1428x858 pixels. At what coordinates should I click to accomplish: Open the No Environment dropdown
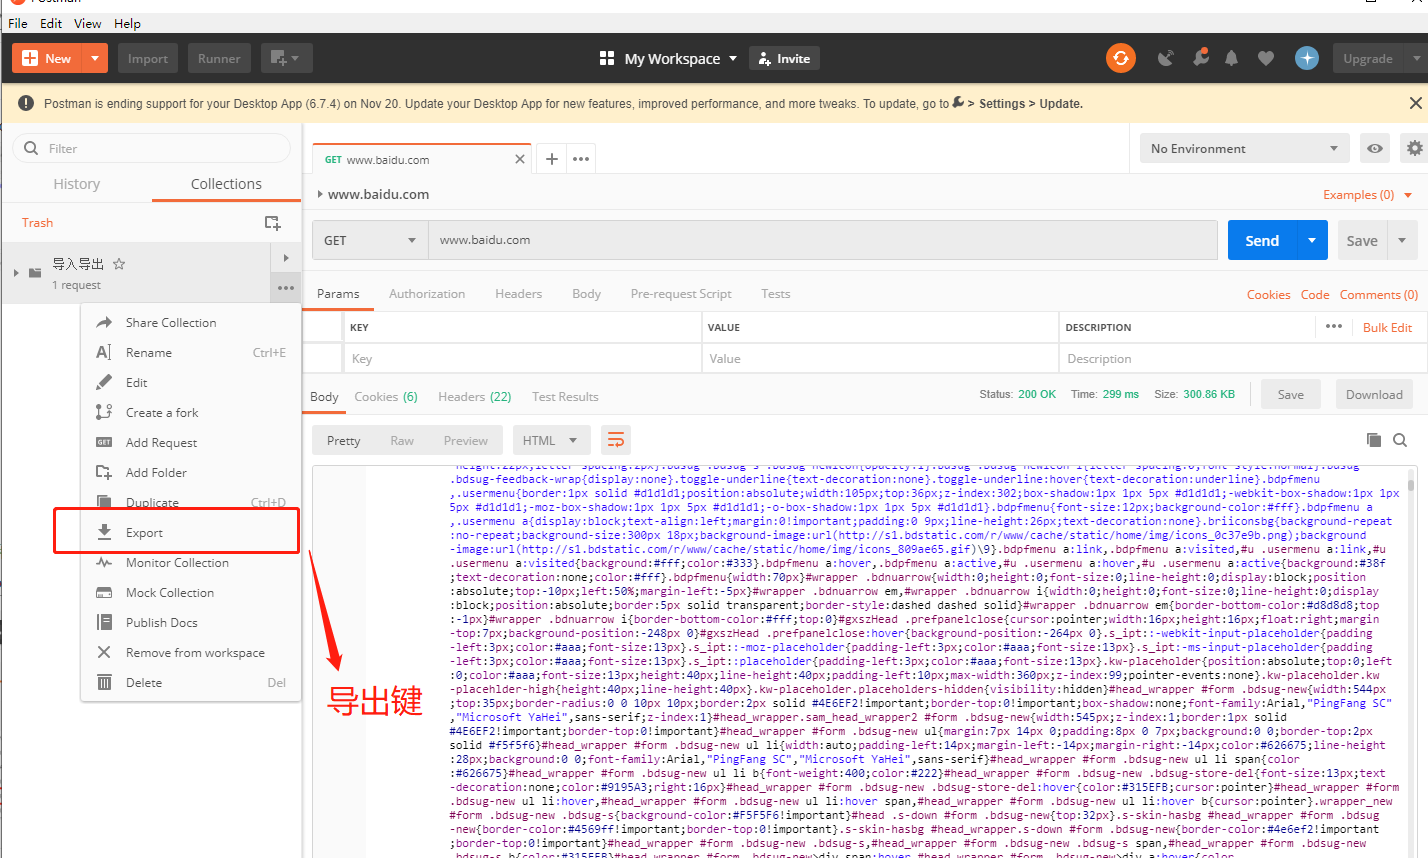pos(1244,148)
